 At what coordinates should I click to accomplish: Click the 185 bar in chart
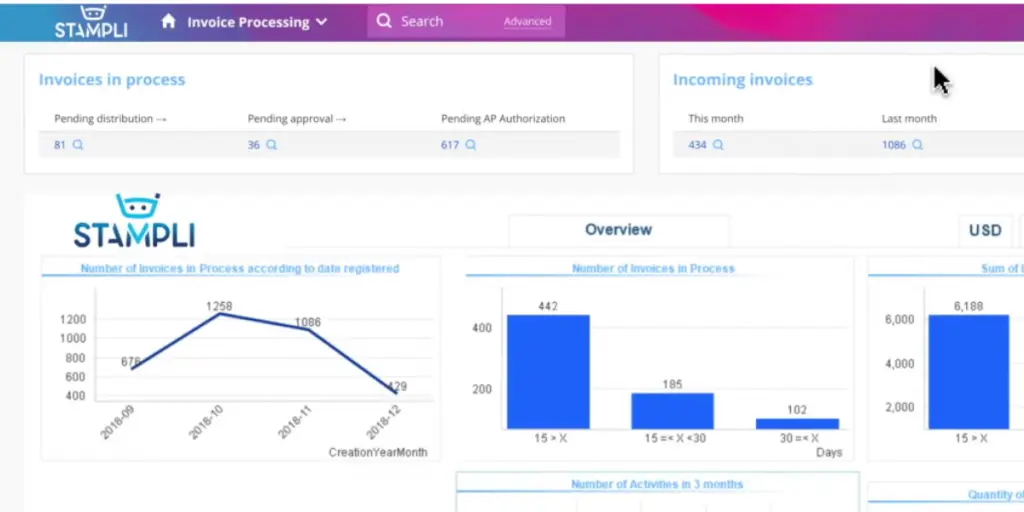(x=672, y=411)
